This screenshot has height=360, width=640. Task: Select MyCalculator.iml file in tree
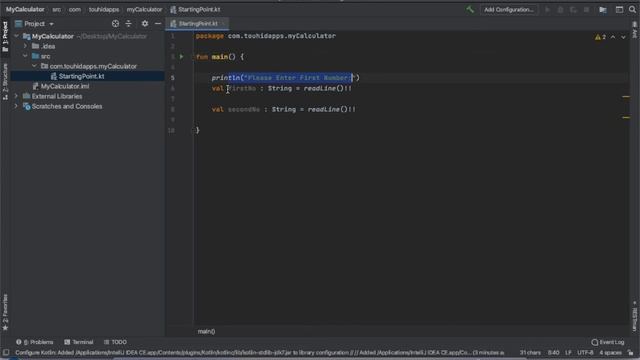click(x=64, y=86)
